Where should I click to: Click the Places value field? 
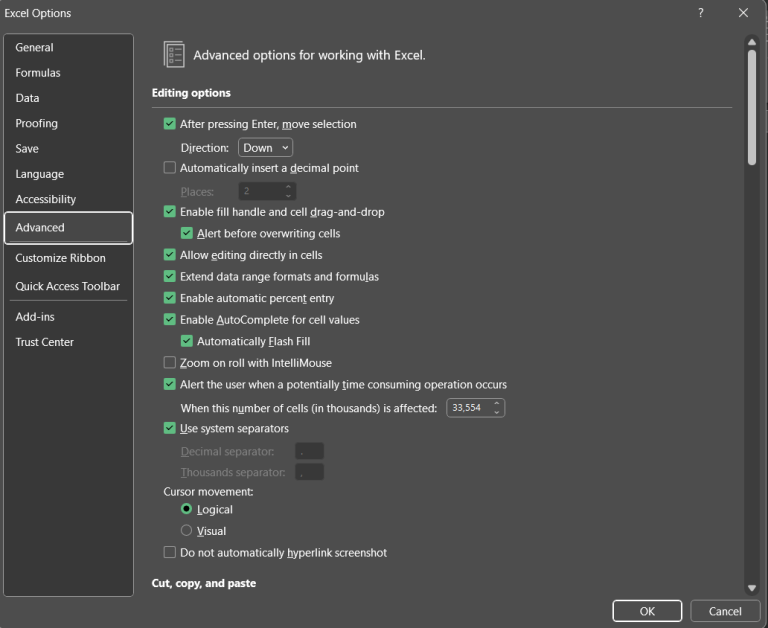261,192
